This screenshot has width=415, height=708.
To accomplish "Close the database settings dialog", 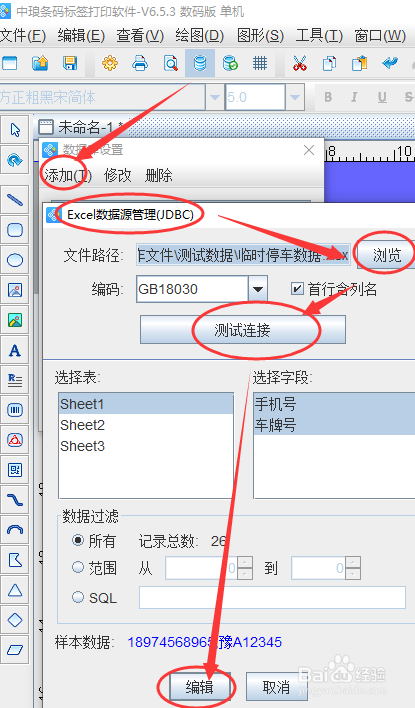I will click(309, 150).
